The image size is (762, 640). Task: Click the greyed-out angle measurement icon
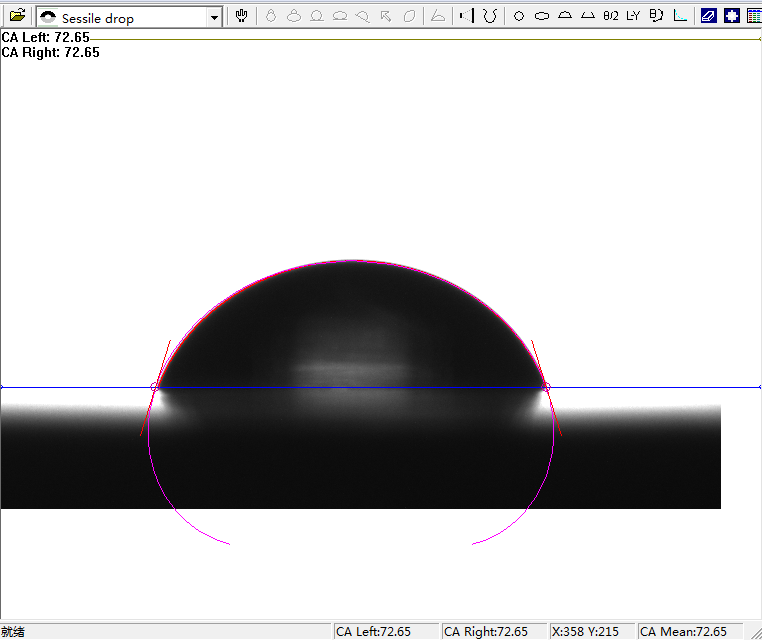coord(437,16)
